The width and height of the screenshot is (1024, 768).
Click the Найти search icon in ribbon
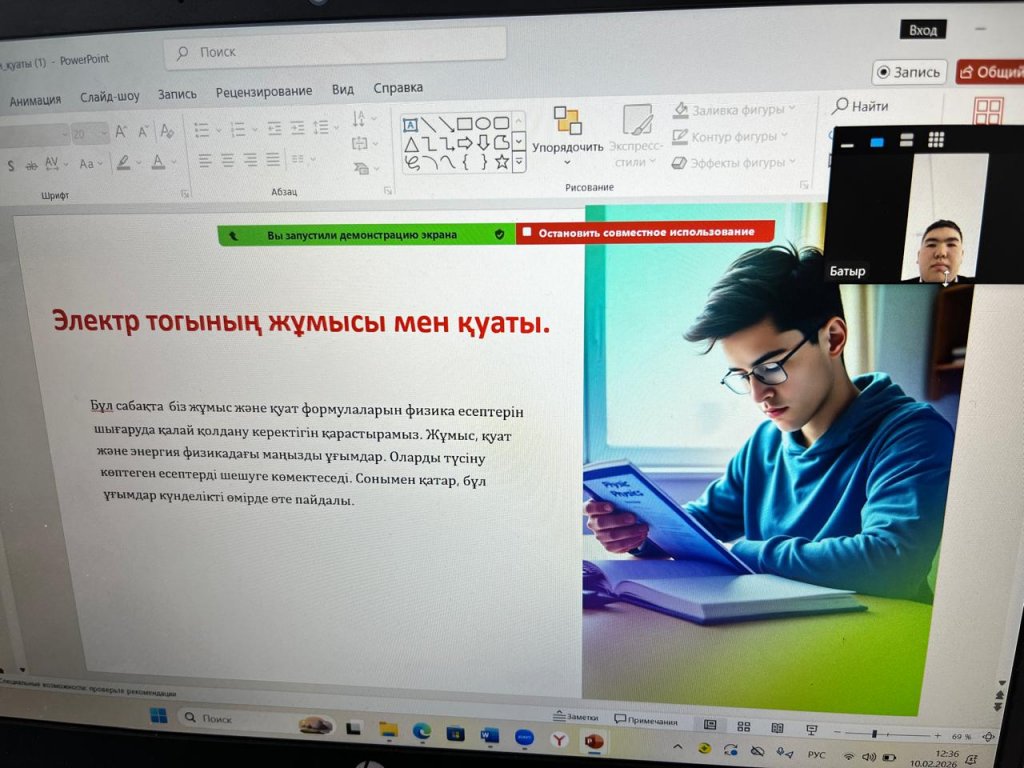tap(860, 106)
